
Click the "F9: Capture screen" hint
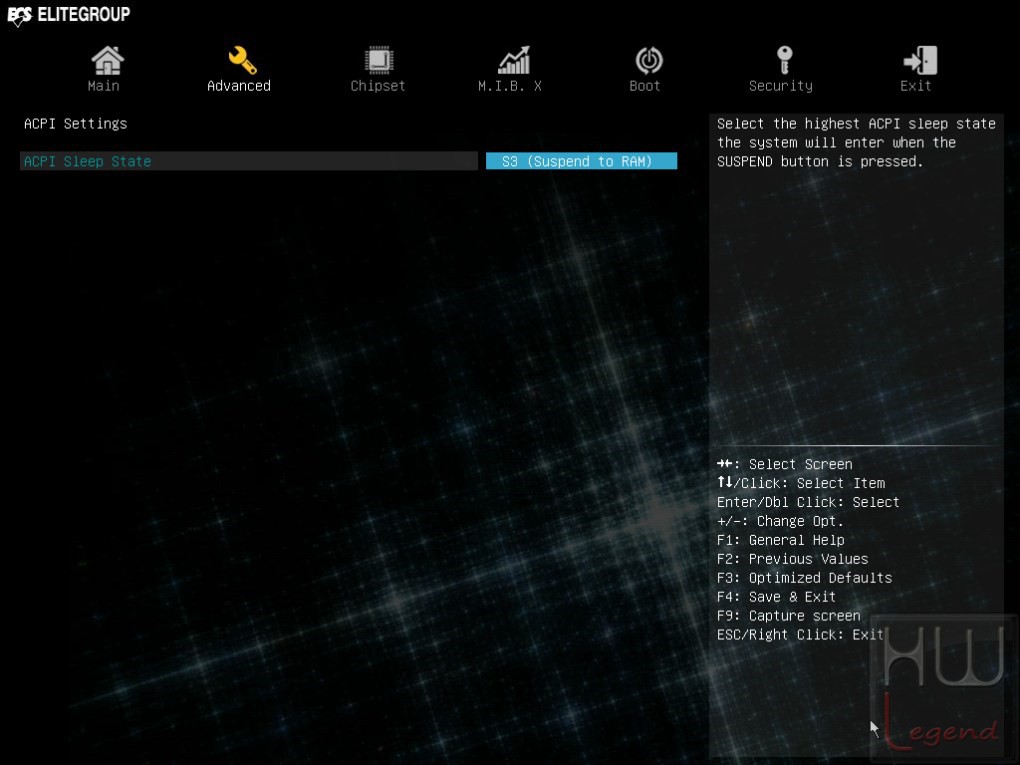(788, 615)
